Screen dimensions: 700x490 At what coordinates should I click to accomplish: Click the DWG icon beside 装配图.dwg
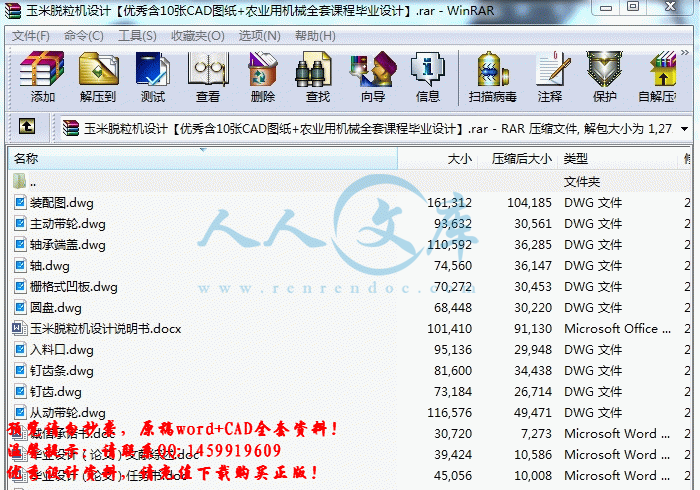pos(20,203)
